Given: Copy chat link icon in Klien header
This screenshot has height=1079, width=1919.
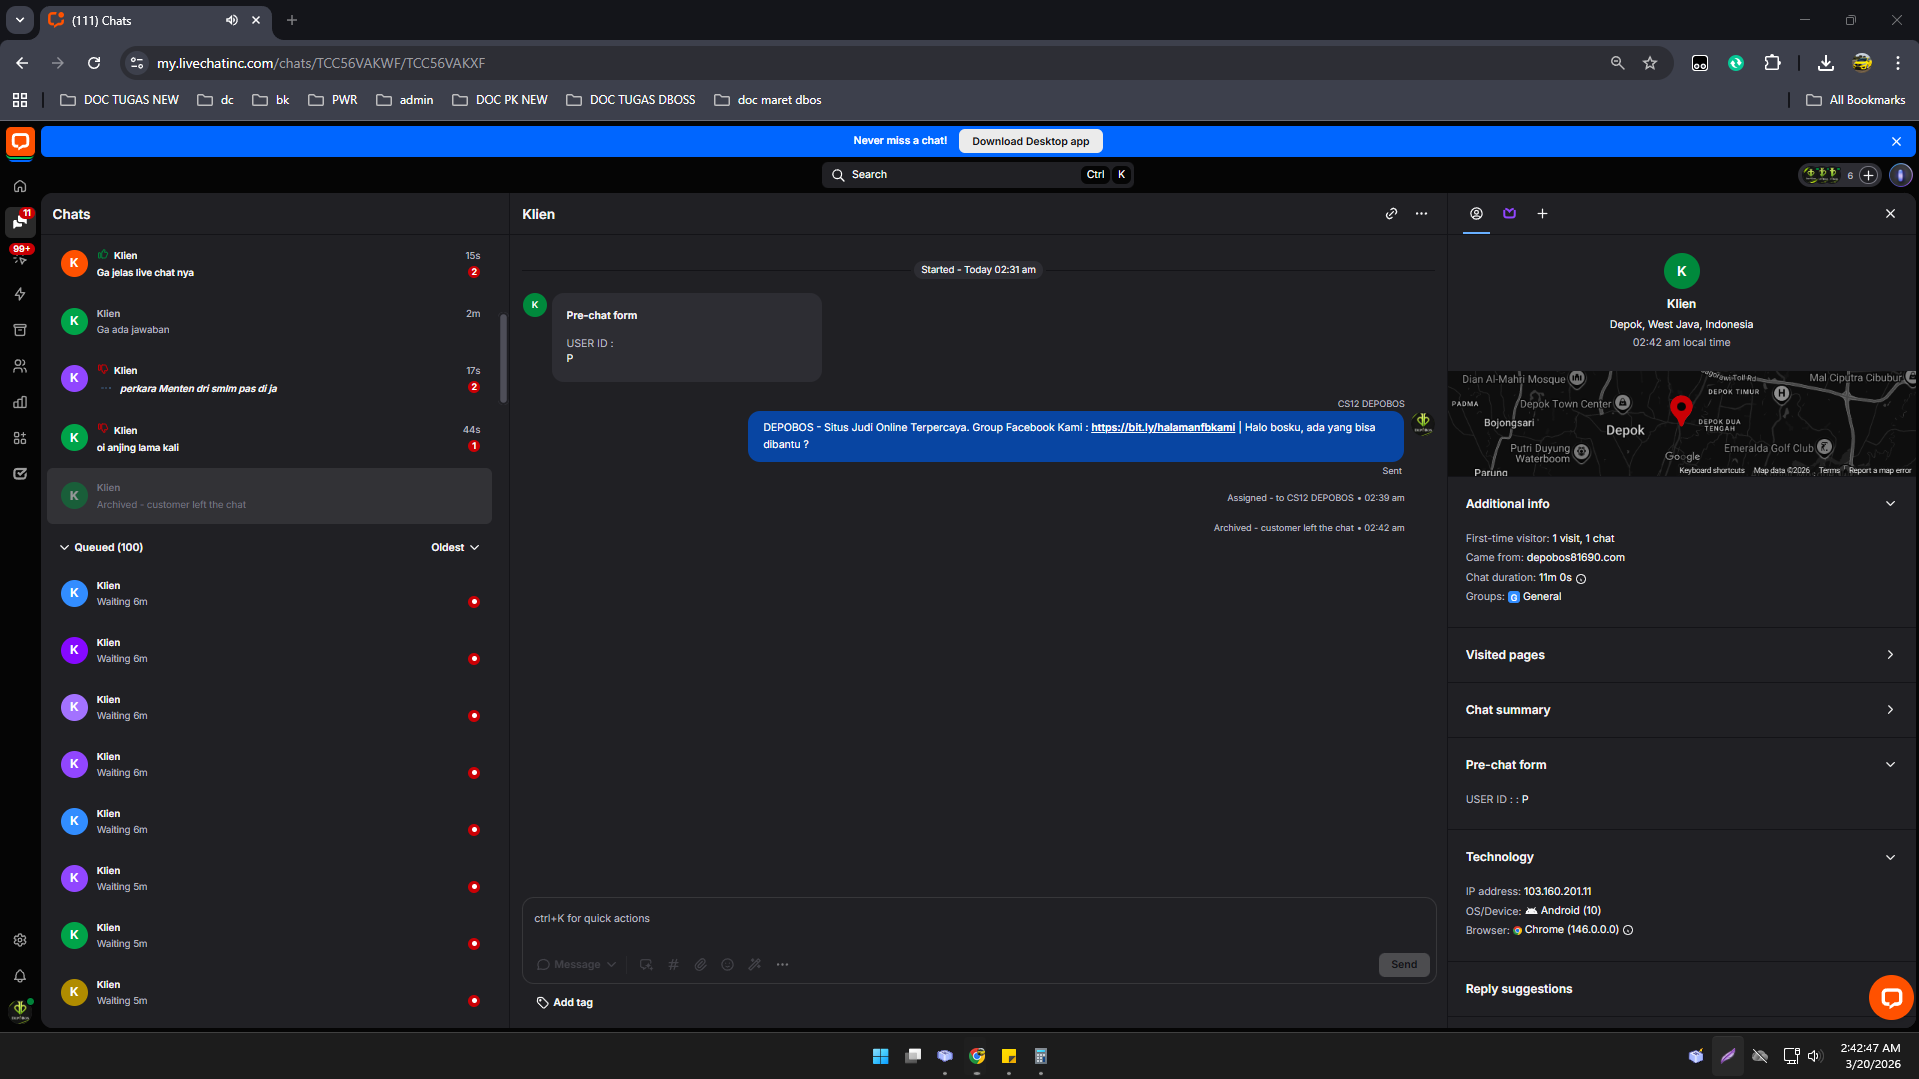Looking at the screenshot, I should click(x=1391, y=214).
